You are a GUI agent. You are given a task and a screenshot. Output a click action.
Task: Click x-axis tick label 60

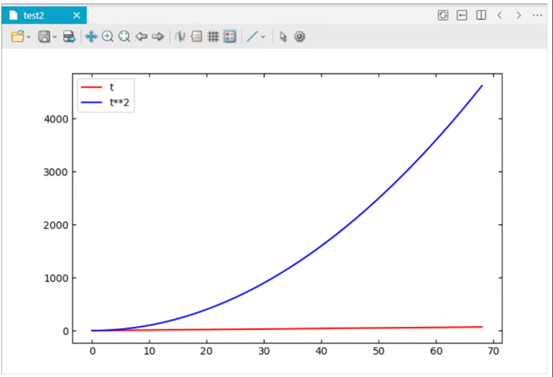436,351
